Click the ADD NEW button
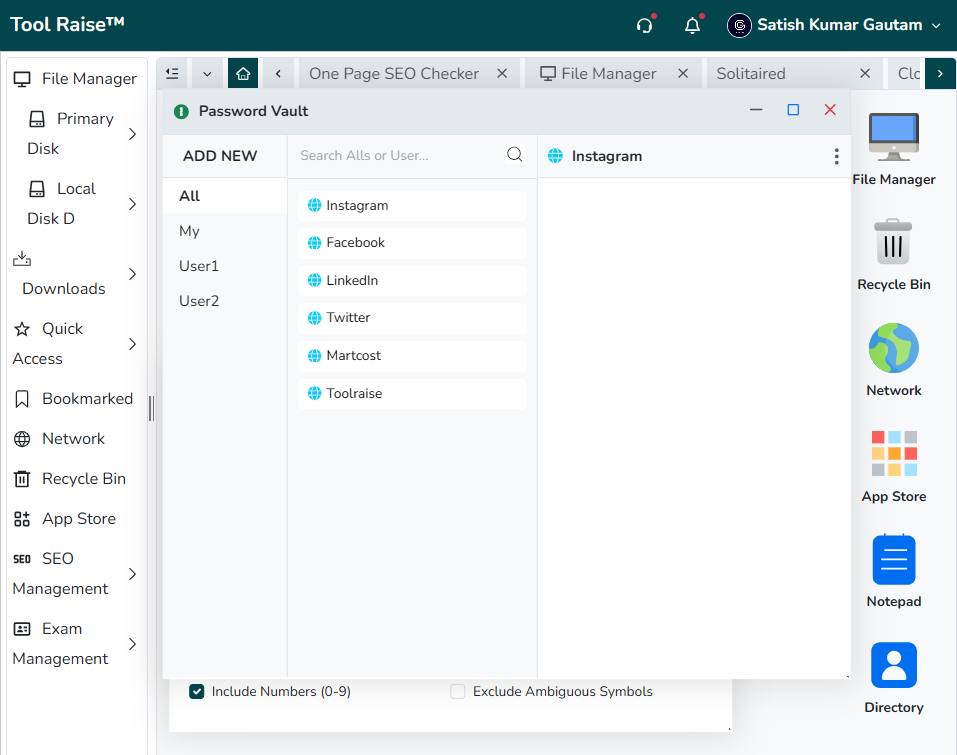Image resolution: width=957 pixels, height=755 pixels. coord(220,156)
